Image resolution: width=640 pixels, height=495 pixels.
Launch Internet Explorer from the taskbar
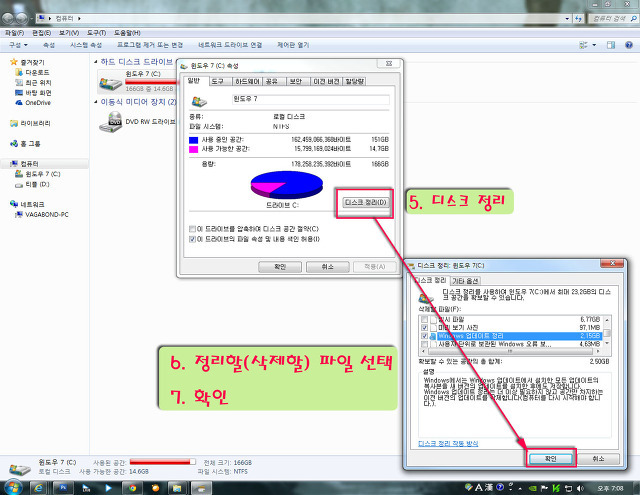(x=39, y=488)
